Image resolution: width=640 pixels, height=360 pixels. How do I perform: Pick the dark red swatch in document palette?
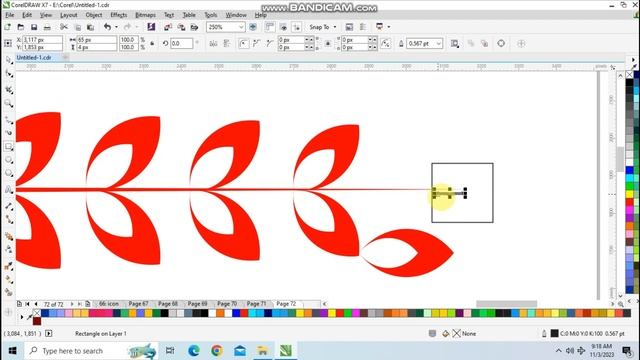coord(37,321)
